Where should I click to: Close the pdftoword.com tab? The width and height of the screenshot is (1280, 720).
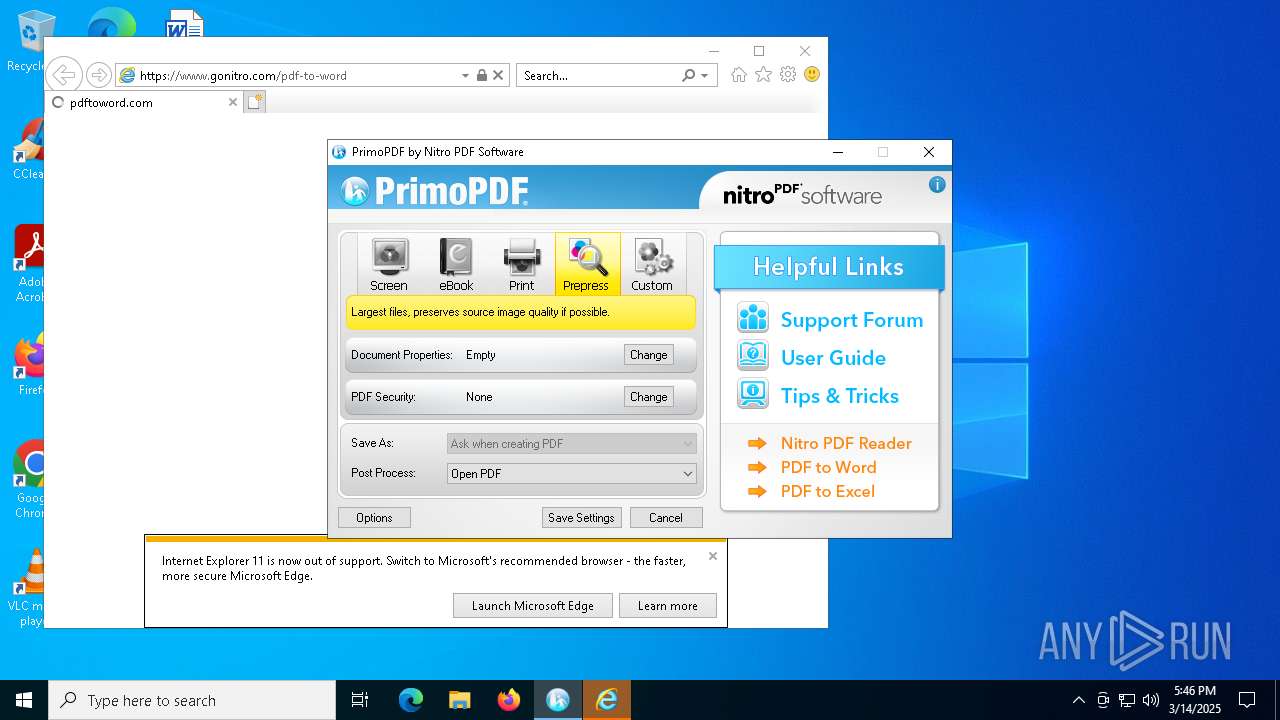[233, 102]
